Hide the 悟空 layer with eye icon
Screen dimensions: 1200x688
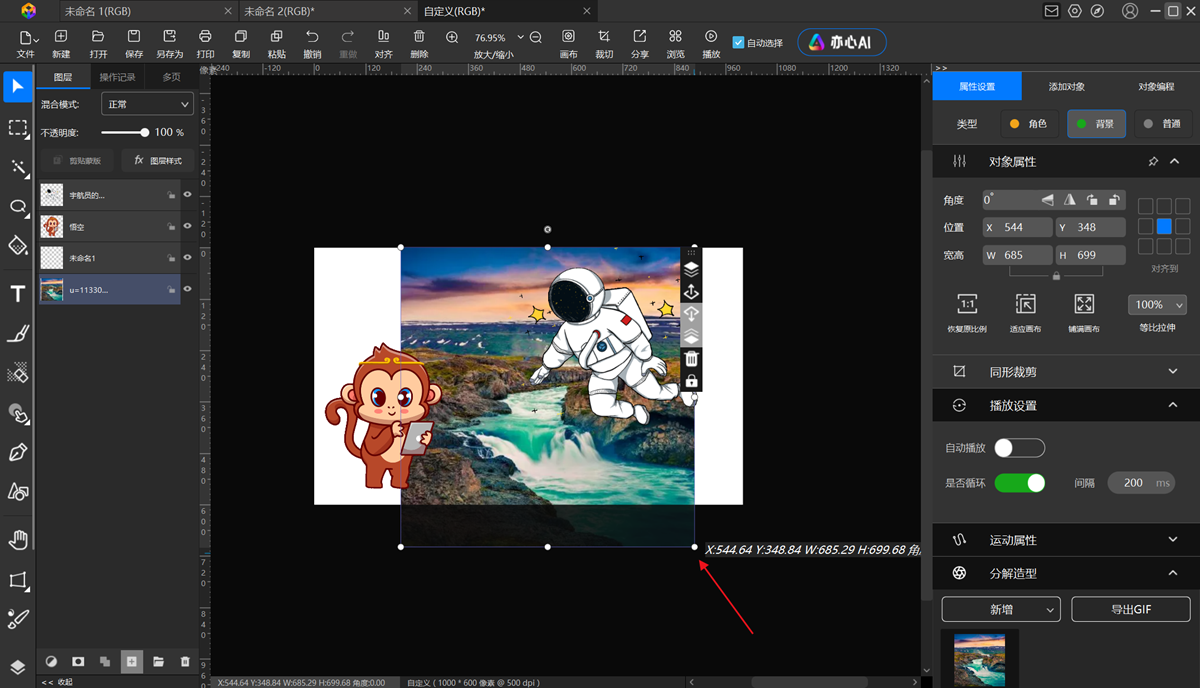tap(187, 226)
